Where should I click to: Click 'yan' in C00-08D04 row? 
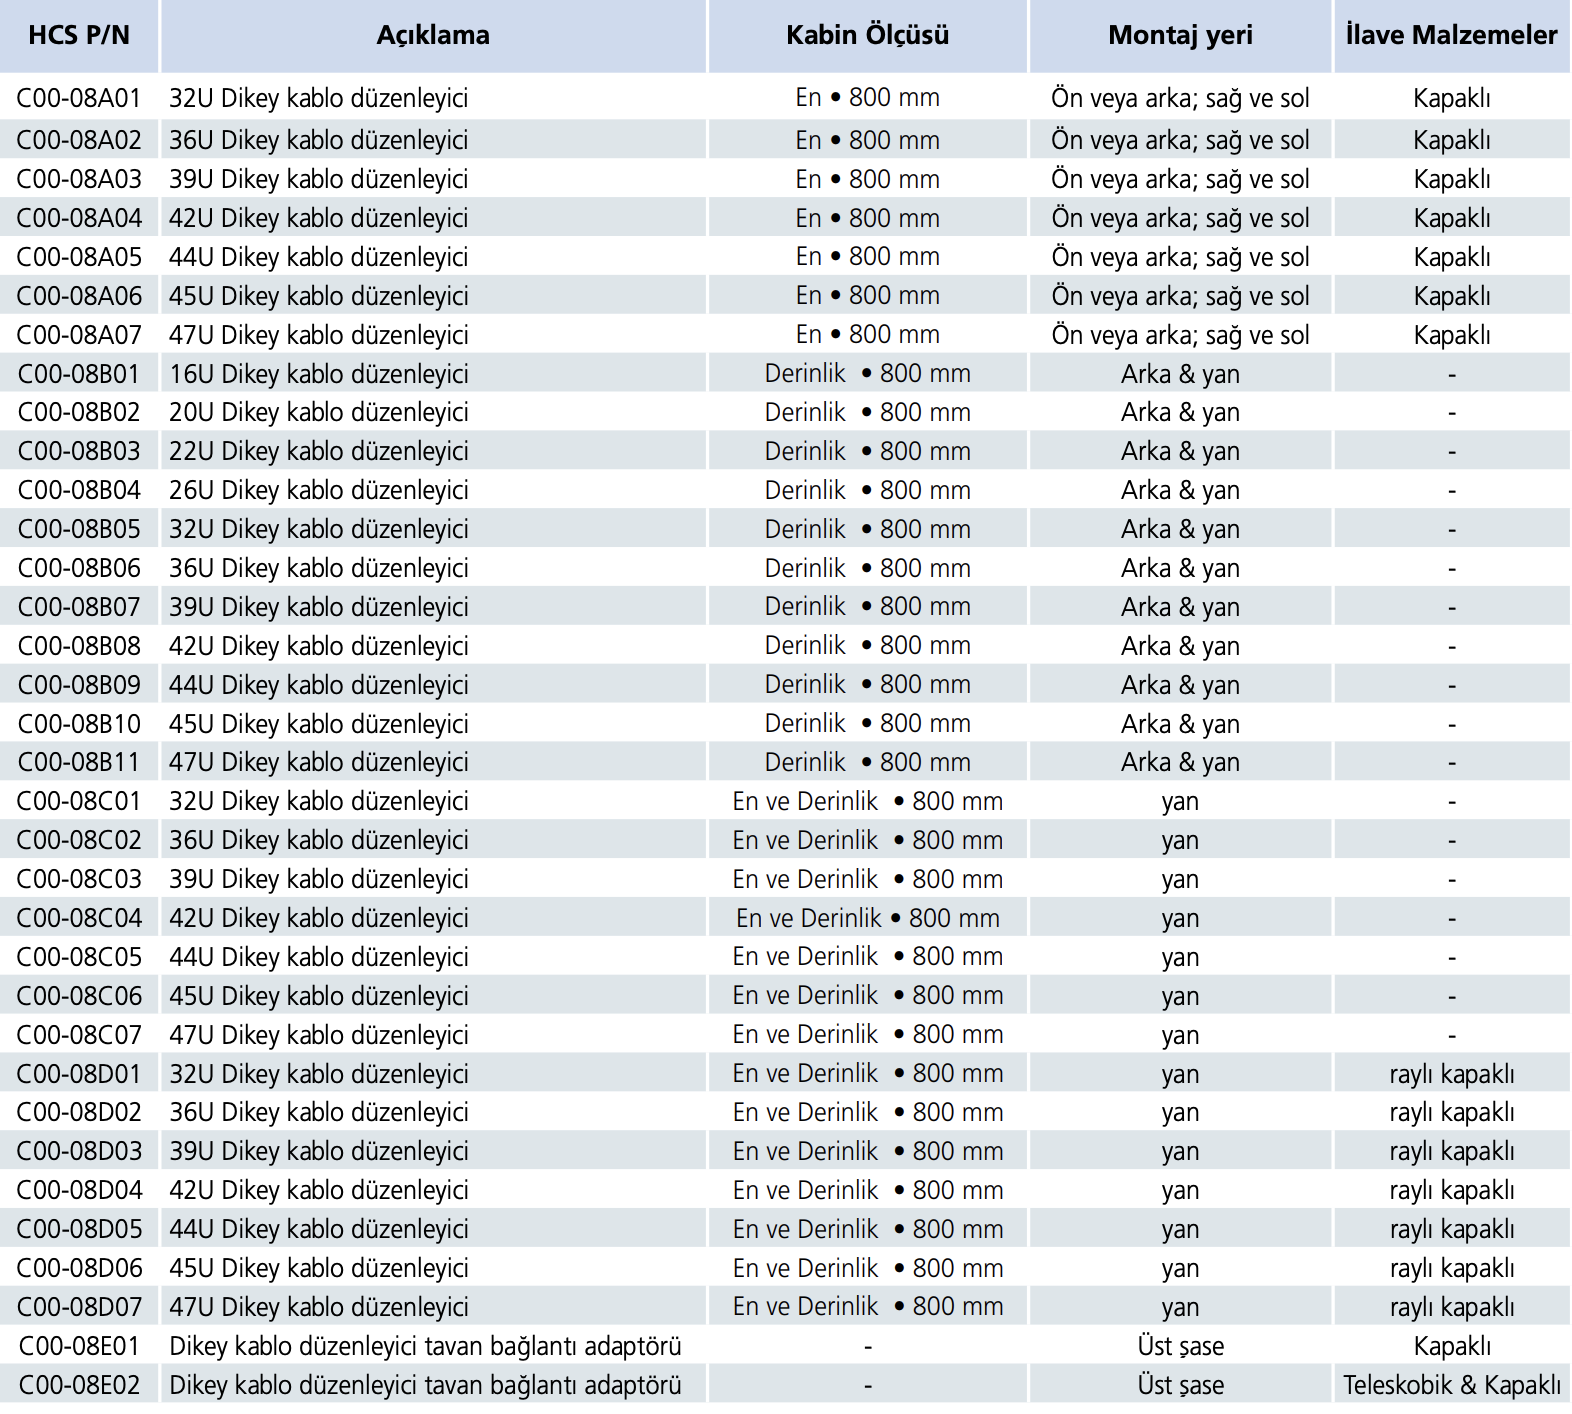[x=1180, y=1192]
